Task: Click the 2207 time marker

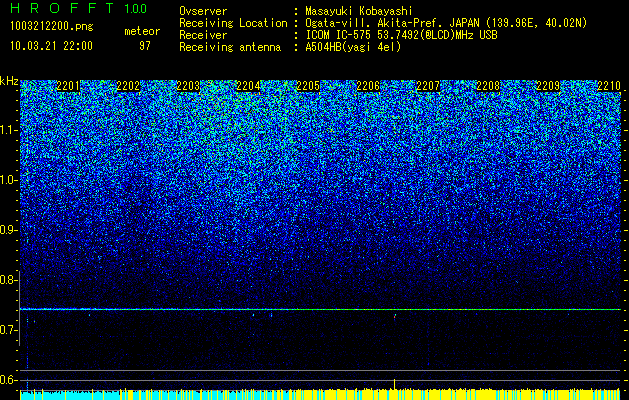Action: pyautogui.click(x=428, y=86)
